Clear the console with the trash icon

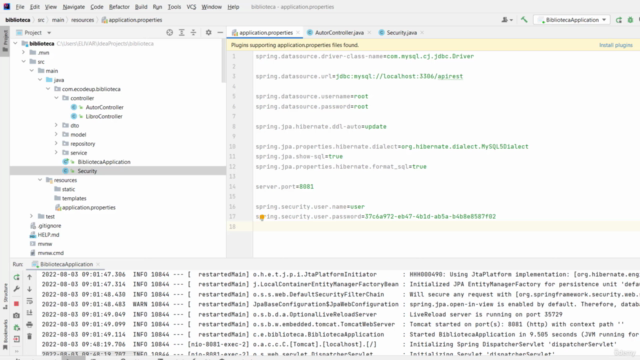29,336
